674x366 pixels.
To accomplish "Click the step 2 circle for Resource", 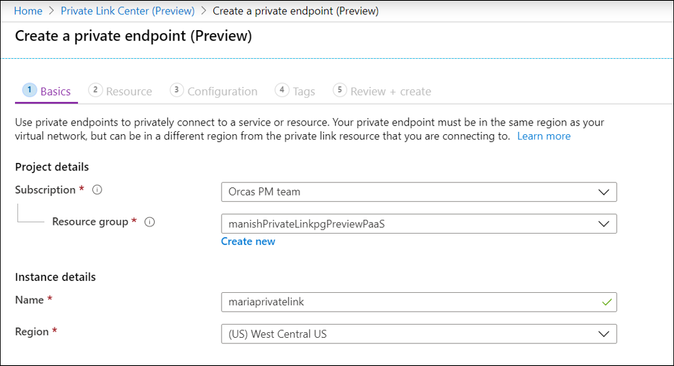I will (95, 90).
